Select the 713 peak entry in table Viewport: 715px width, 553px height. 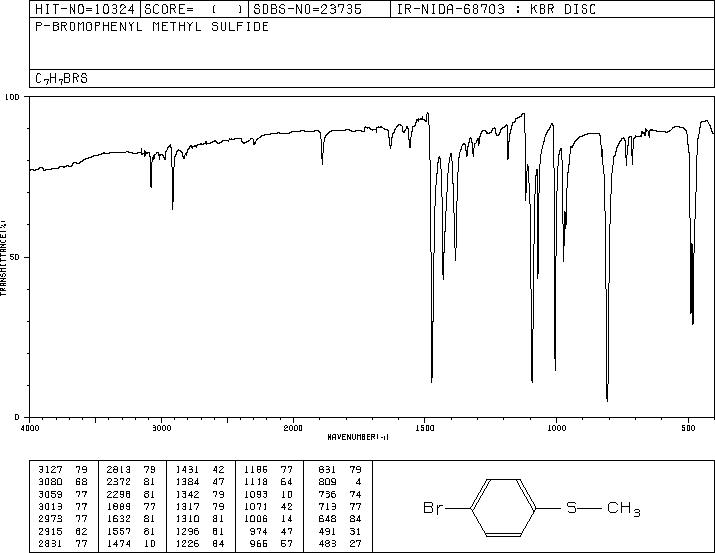click(x=327, y=506)
